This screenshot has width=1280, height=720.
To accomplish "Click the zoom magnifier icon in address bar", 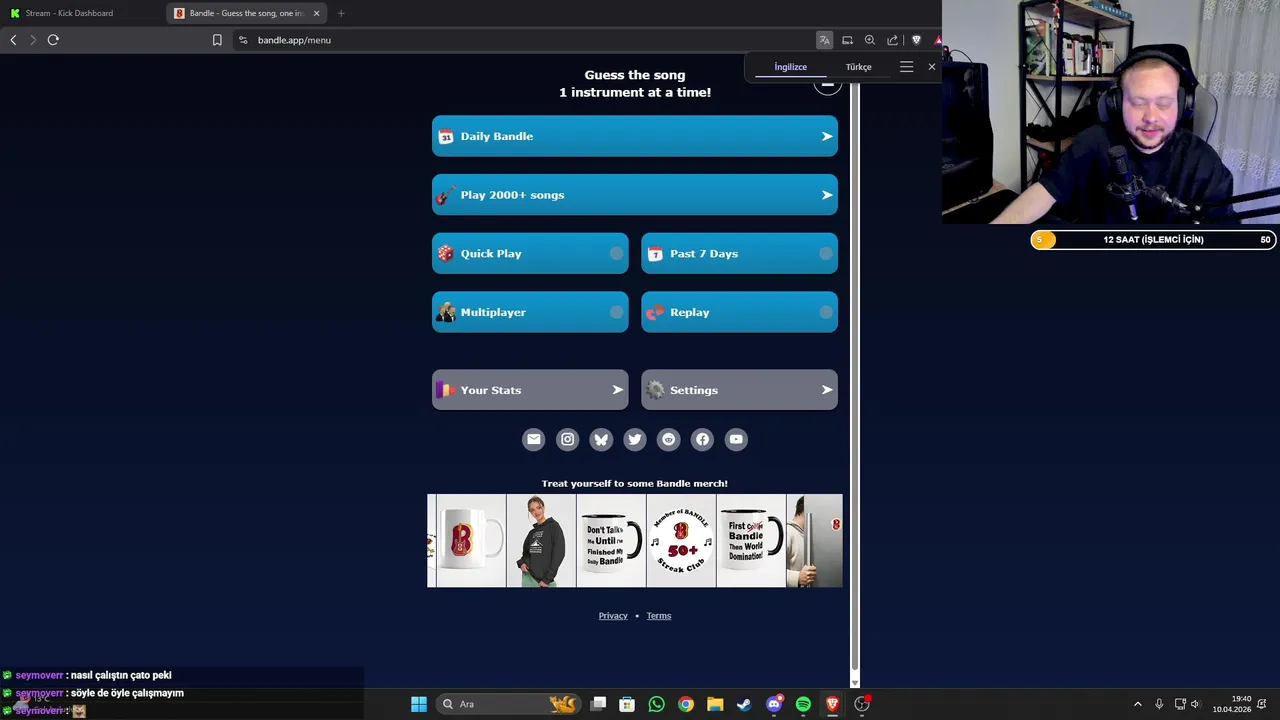I will [x=870, y=40].
